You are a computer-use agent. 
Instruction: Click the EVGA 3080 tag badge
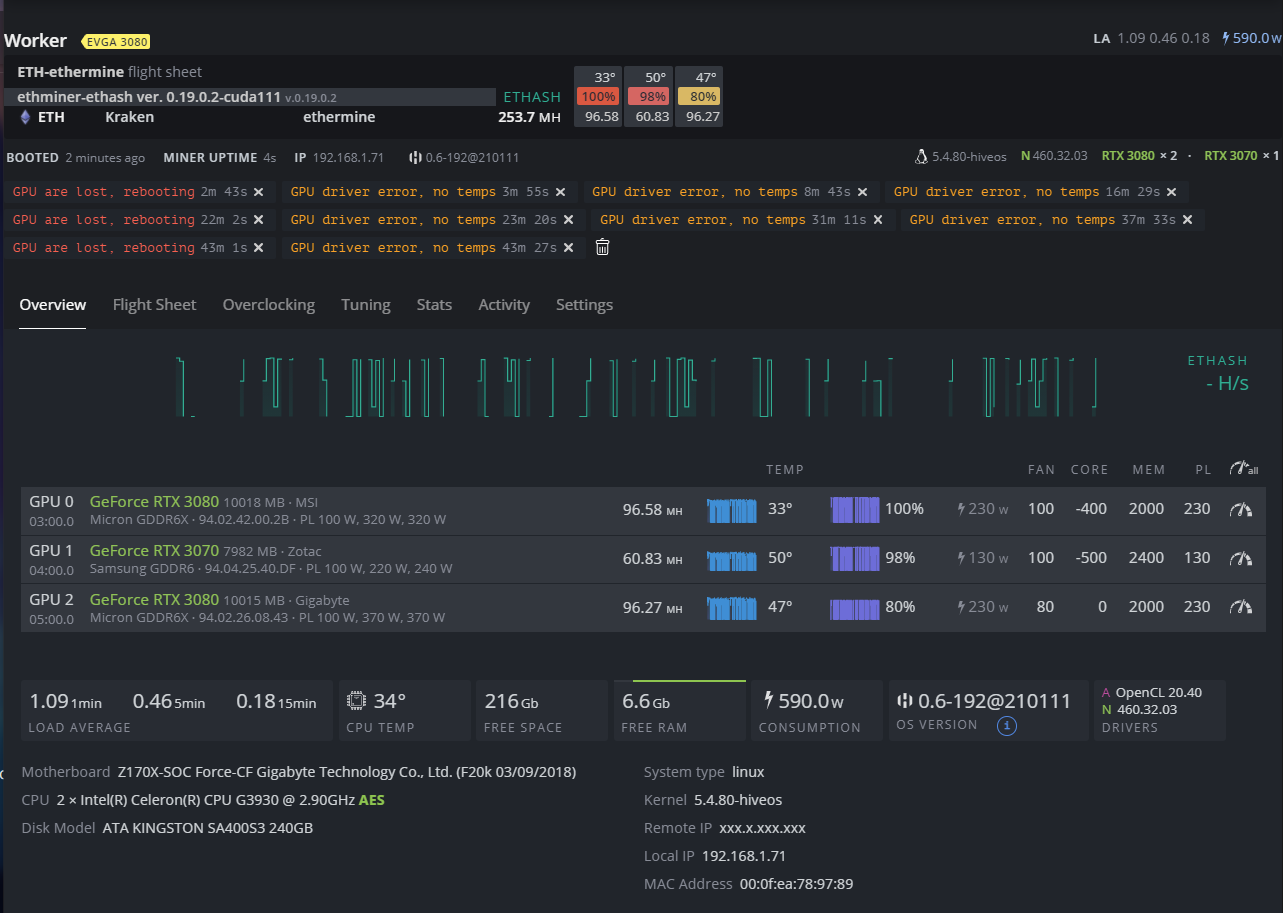click(x=115, y=41)
